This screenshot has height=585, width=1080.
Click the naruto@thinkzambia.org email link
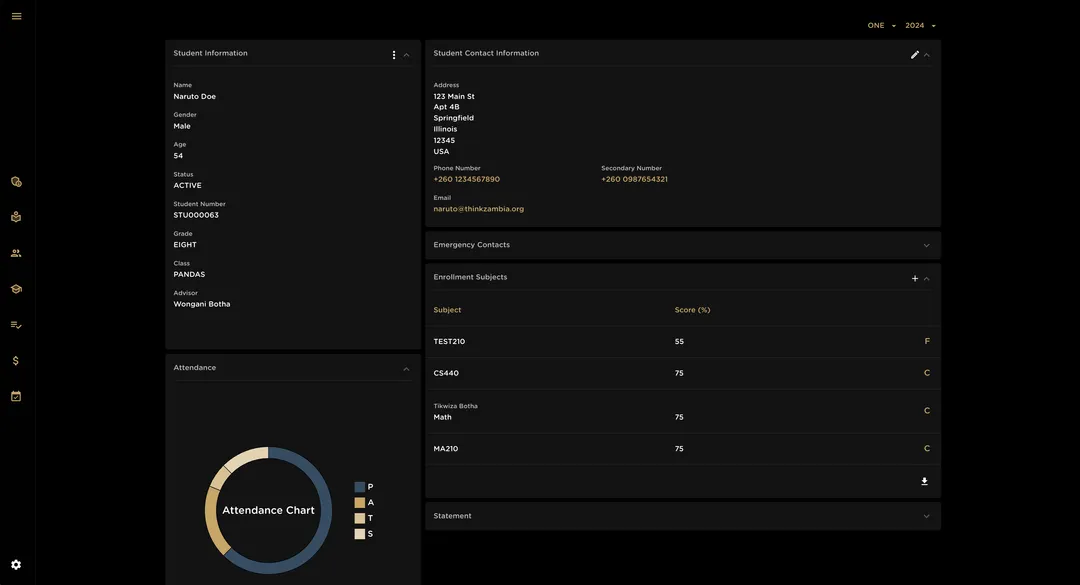tap(478, 209)
